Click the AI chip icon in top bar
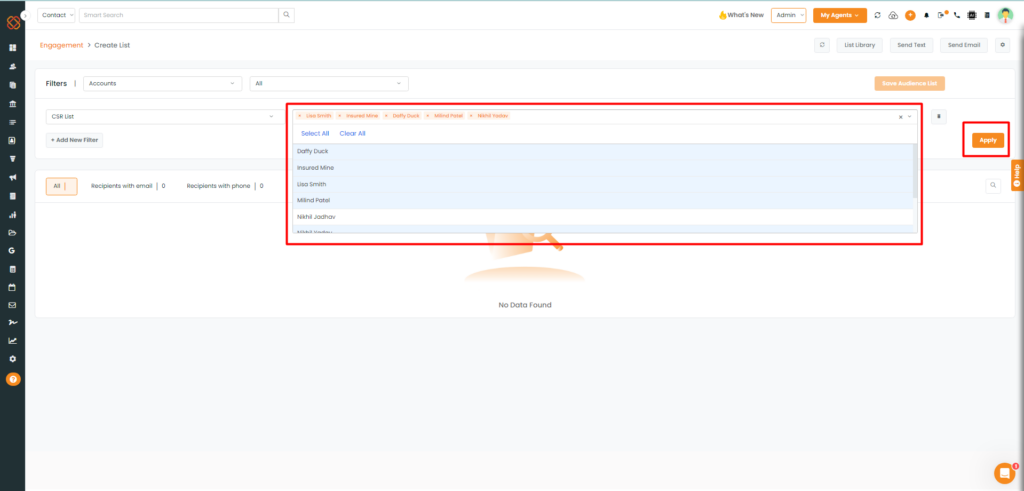1024x491 pixels. [972, 15]
